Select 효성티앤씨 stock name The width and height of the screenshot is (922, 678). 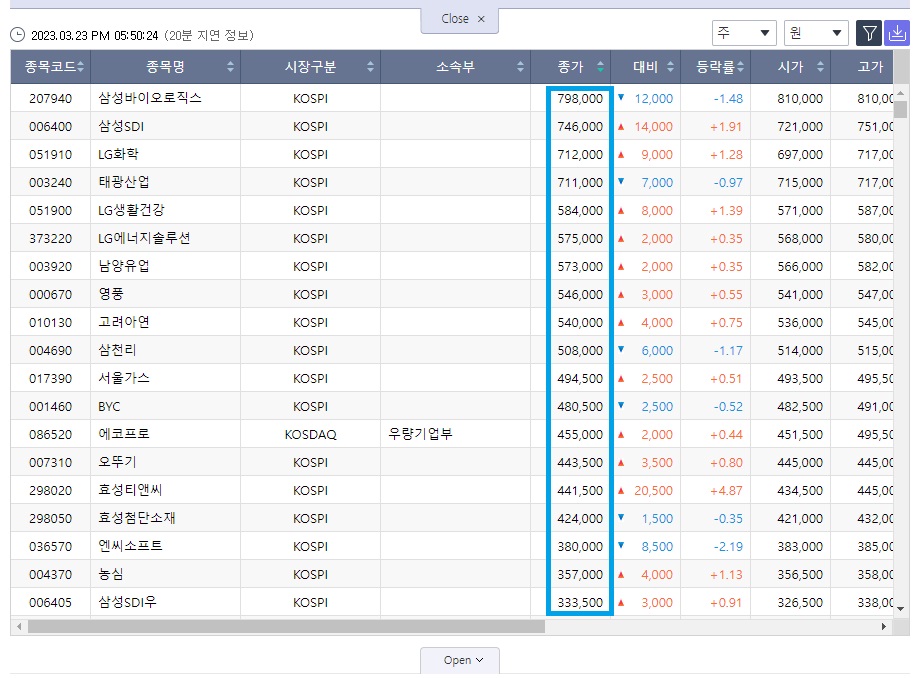[x=130, y=490]
